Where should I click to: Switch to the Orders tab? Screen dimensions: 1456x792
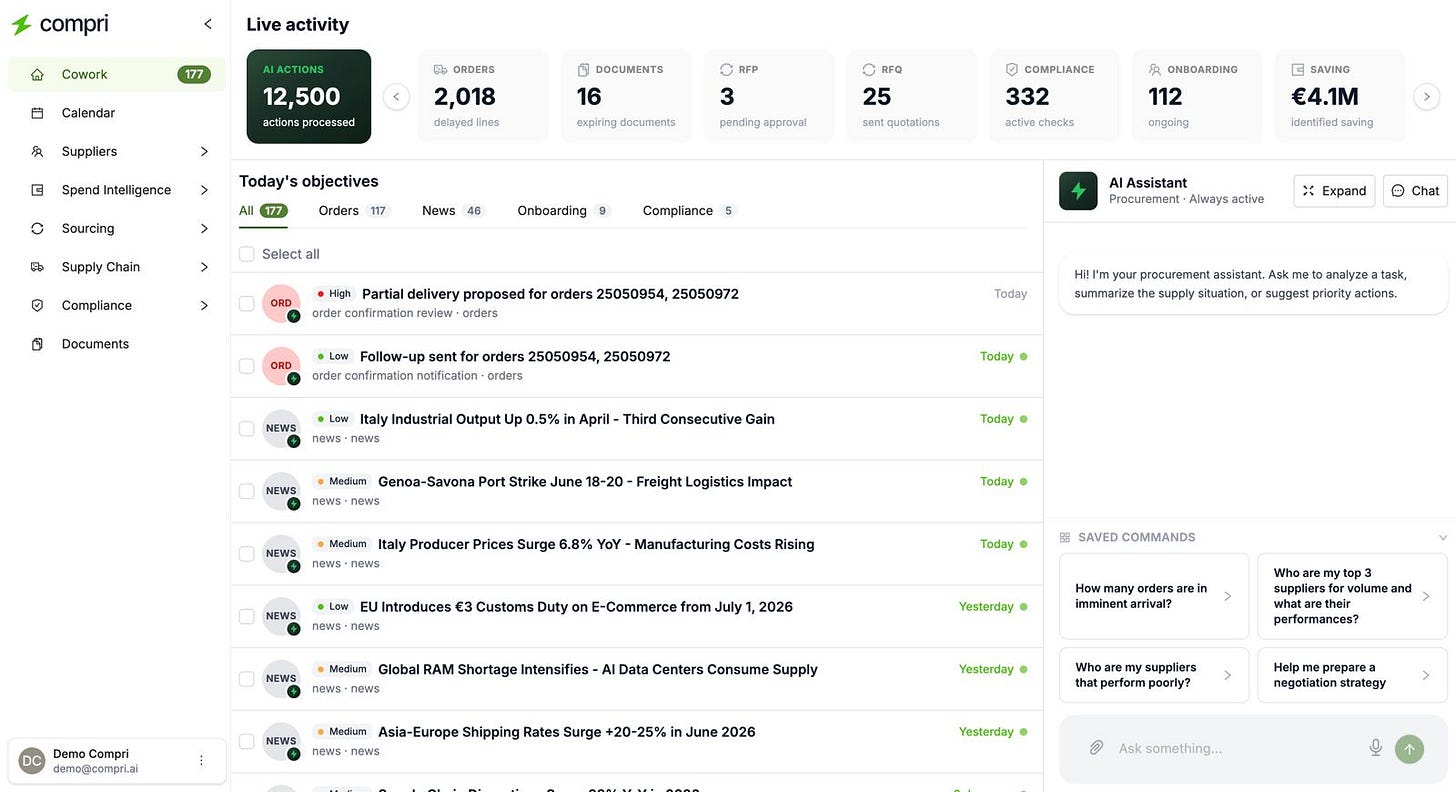pyautogui.click(x=354, y=211)
